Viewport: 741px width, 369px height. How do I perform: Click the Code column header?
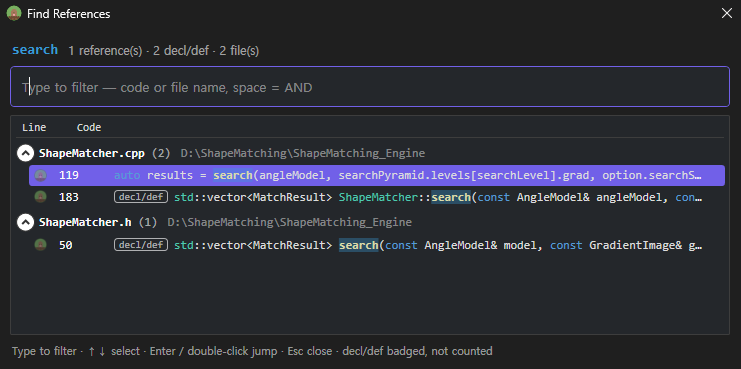click(x=89, y=128)
